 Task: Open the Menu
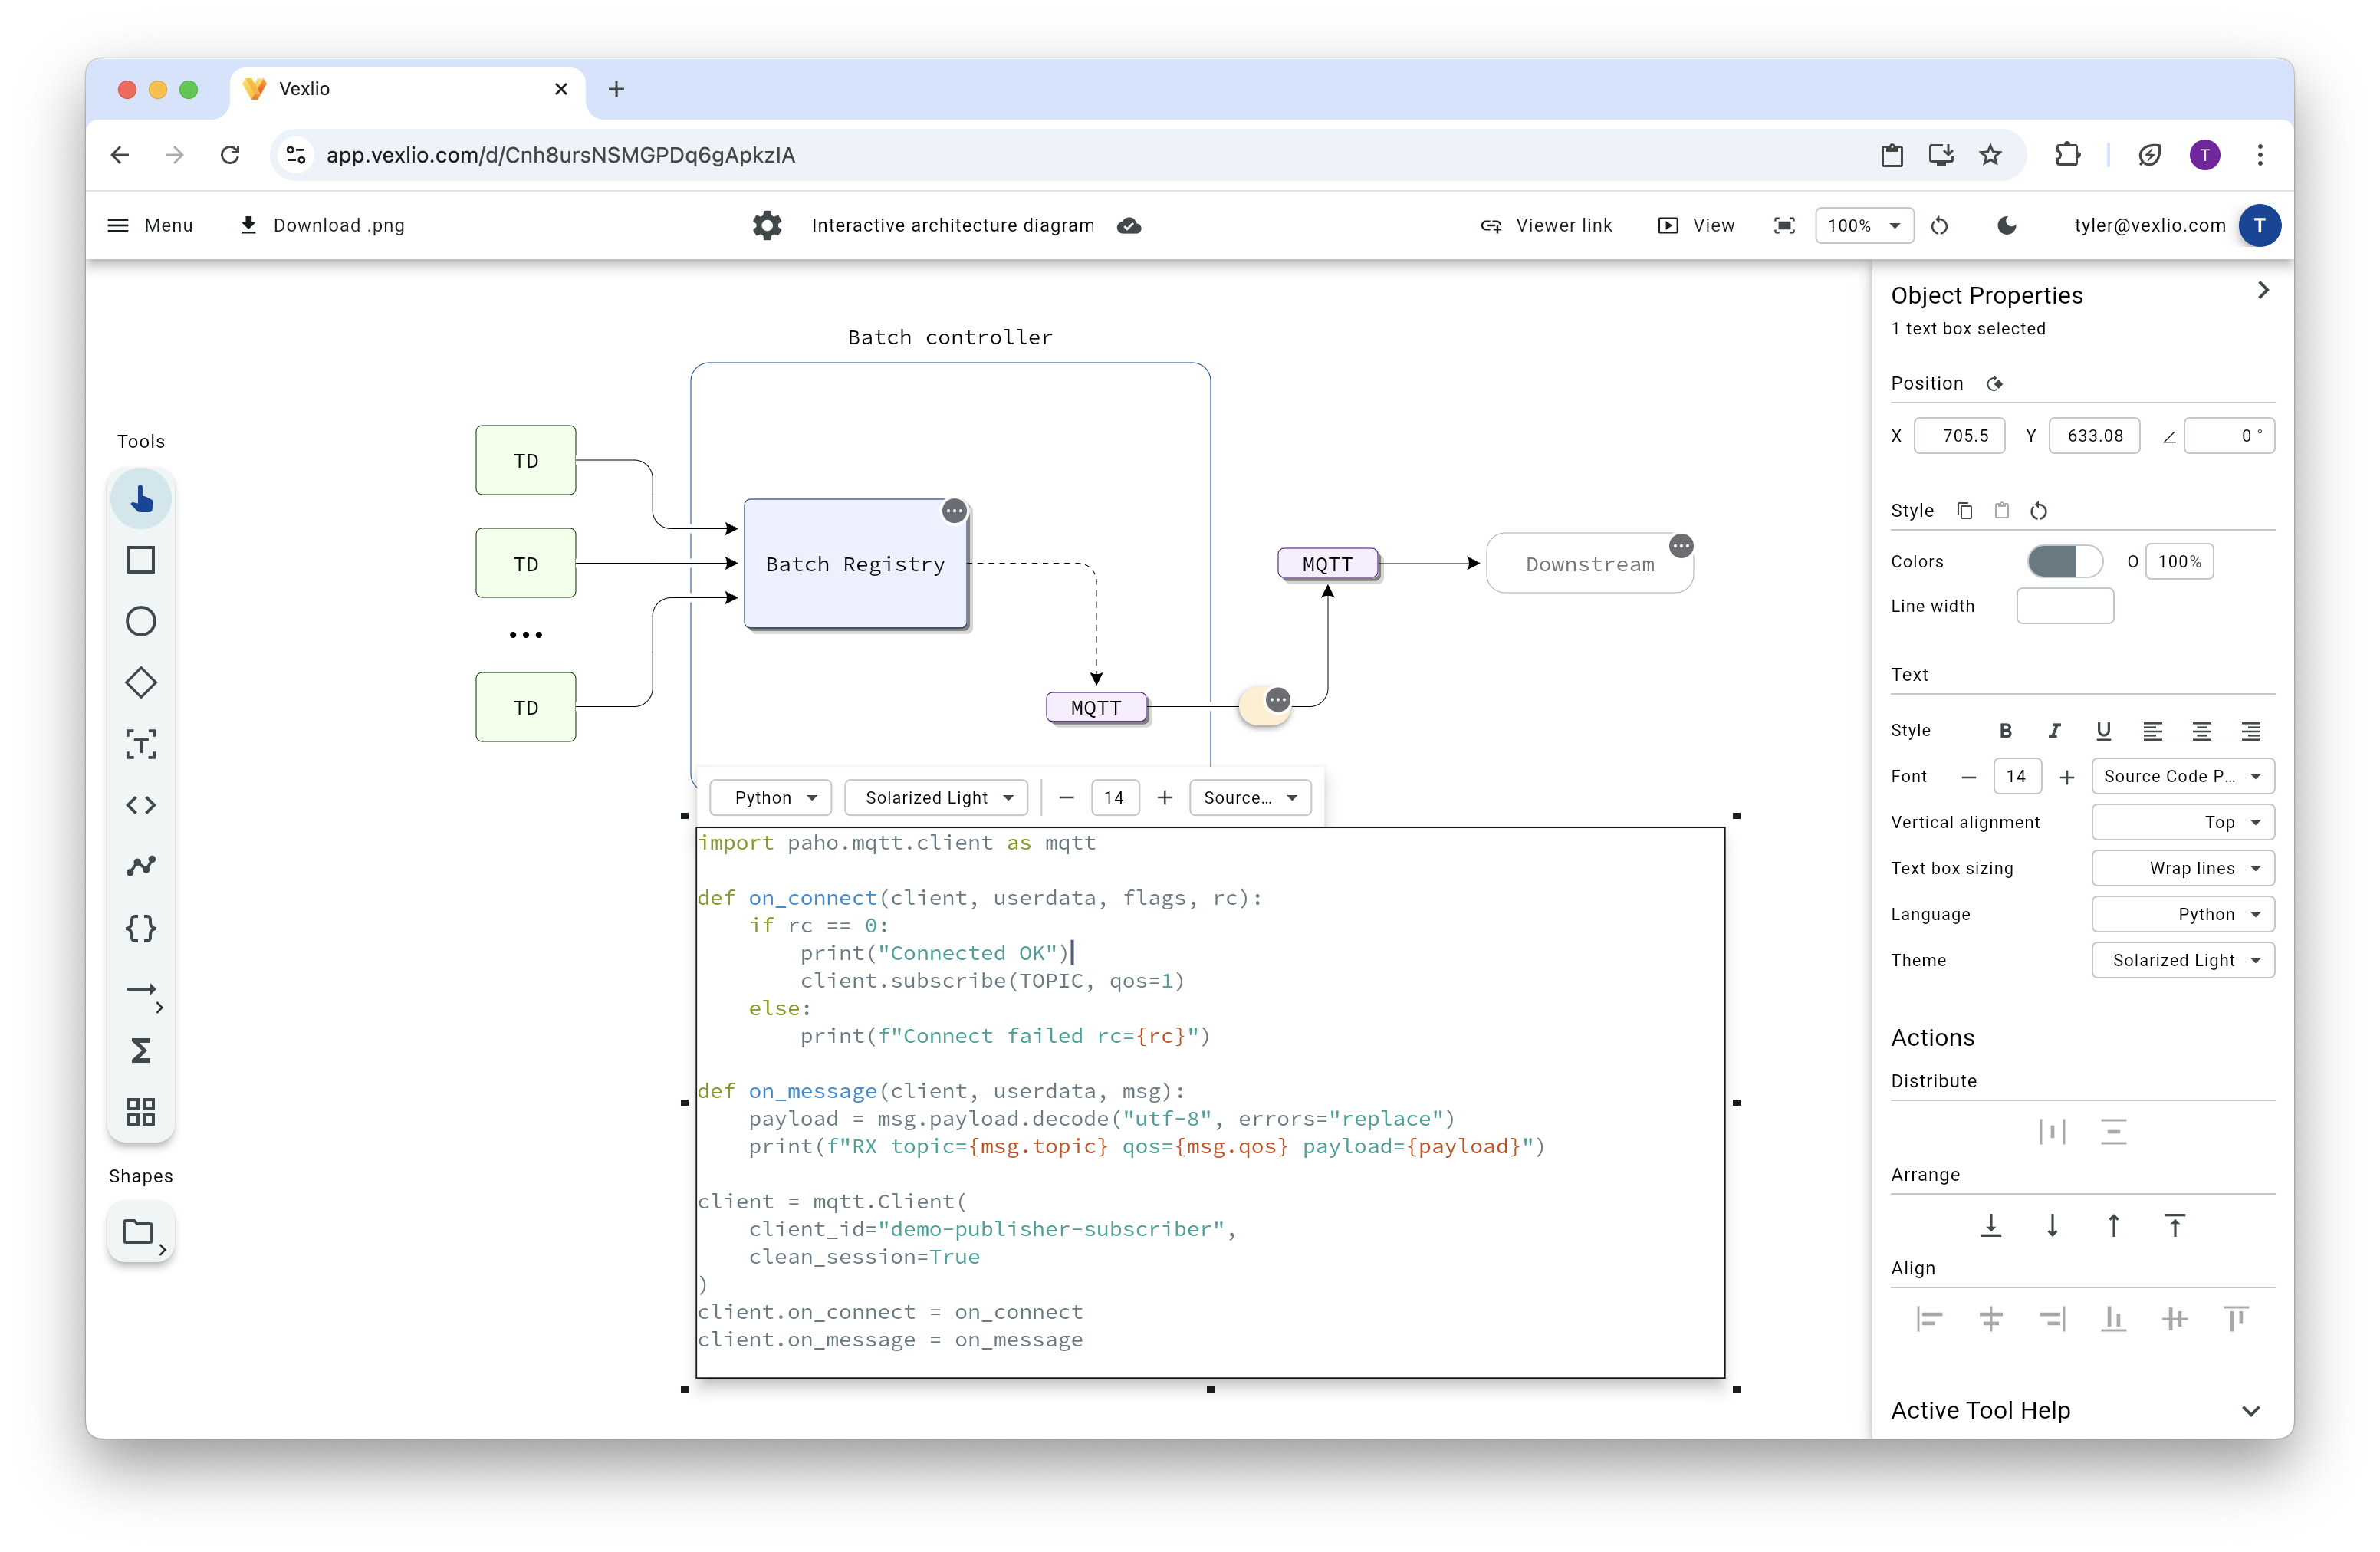coord(150,225)
